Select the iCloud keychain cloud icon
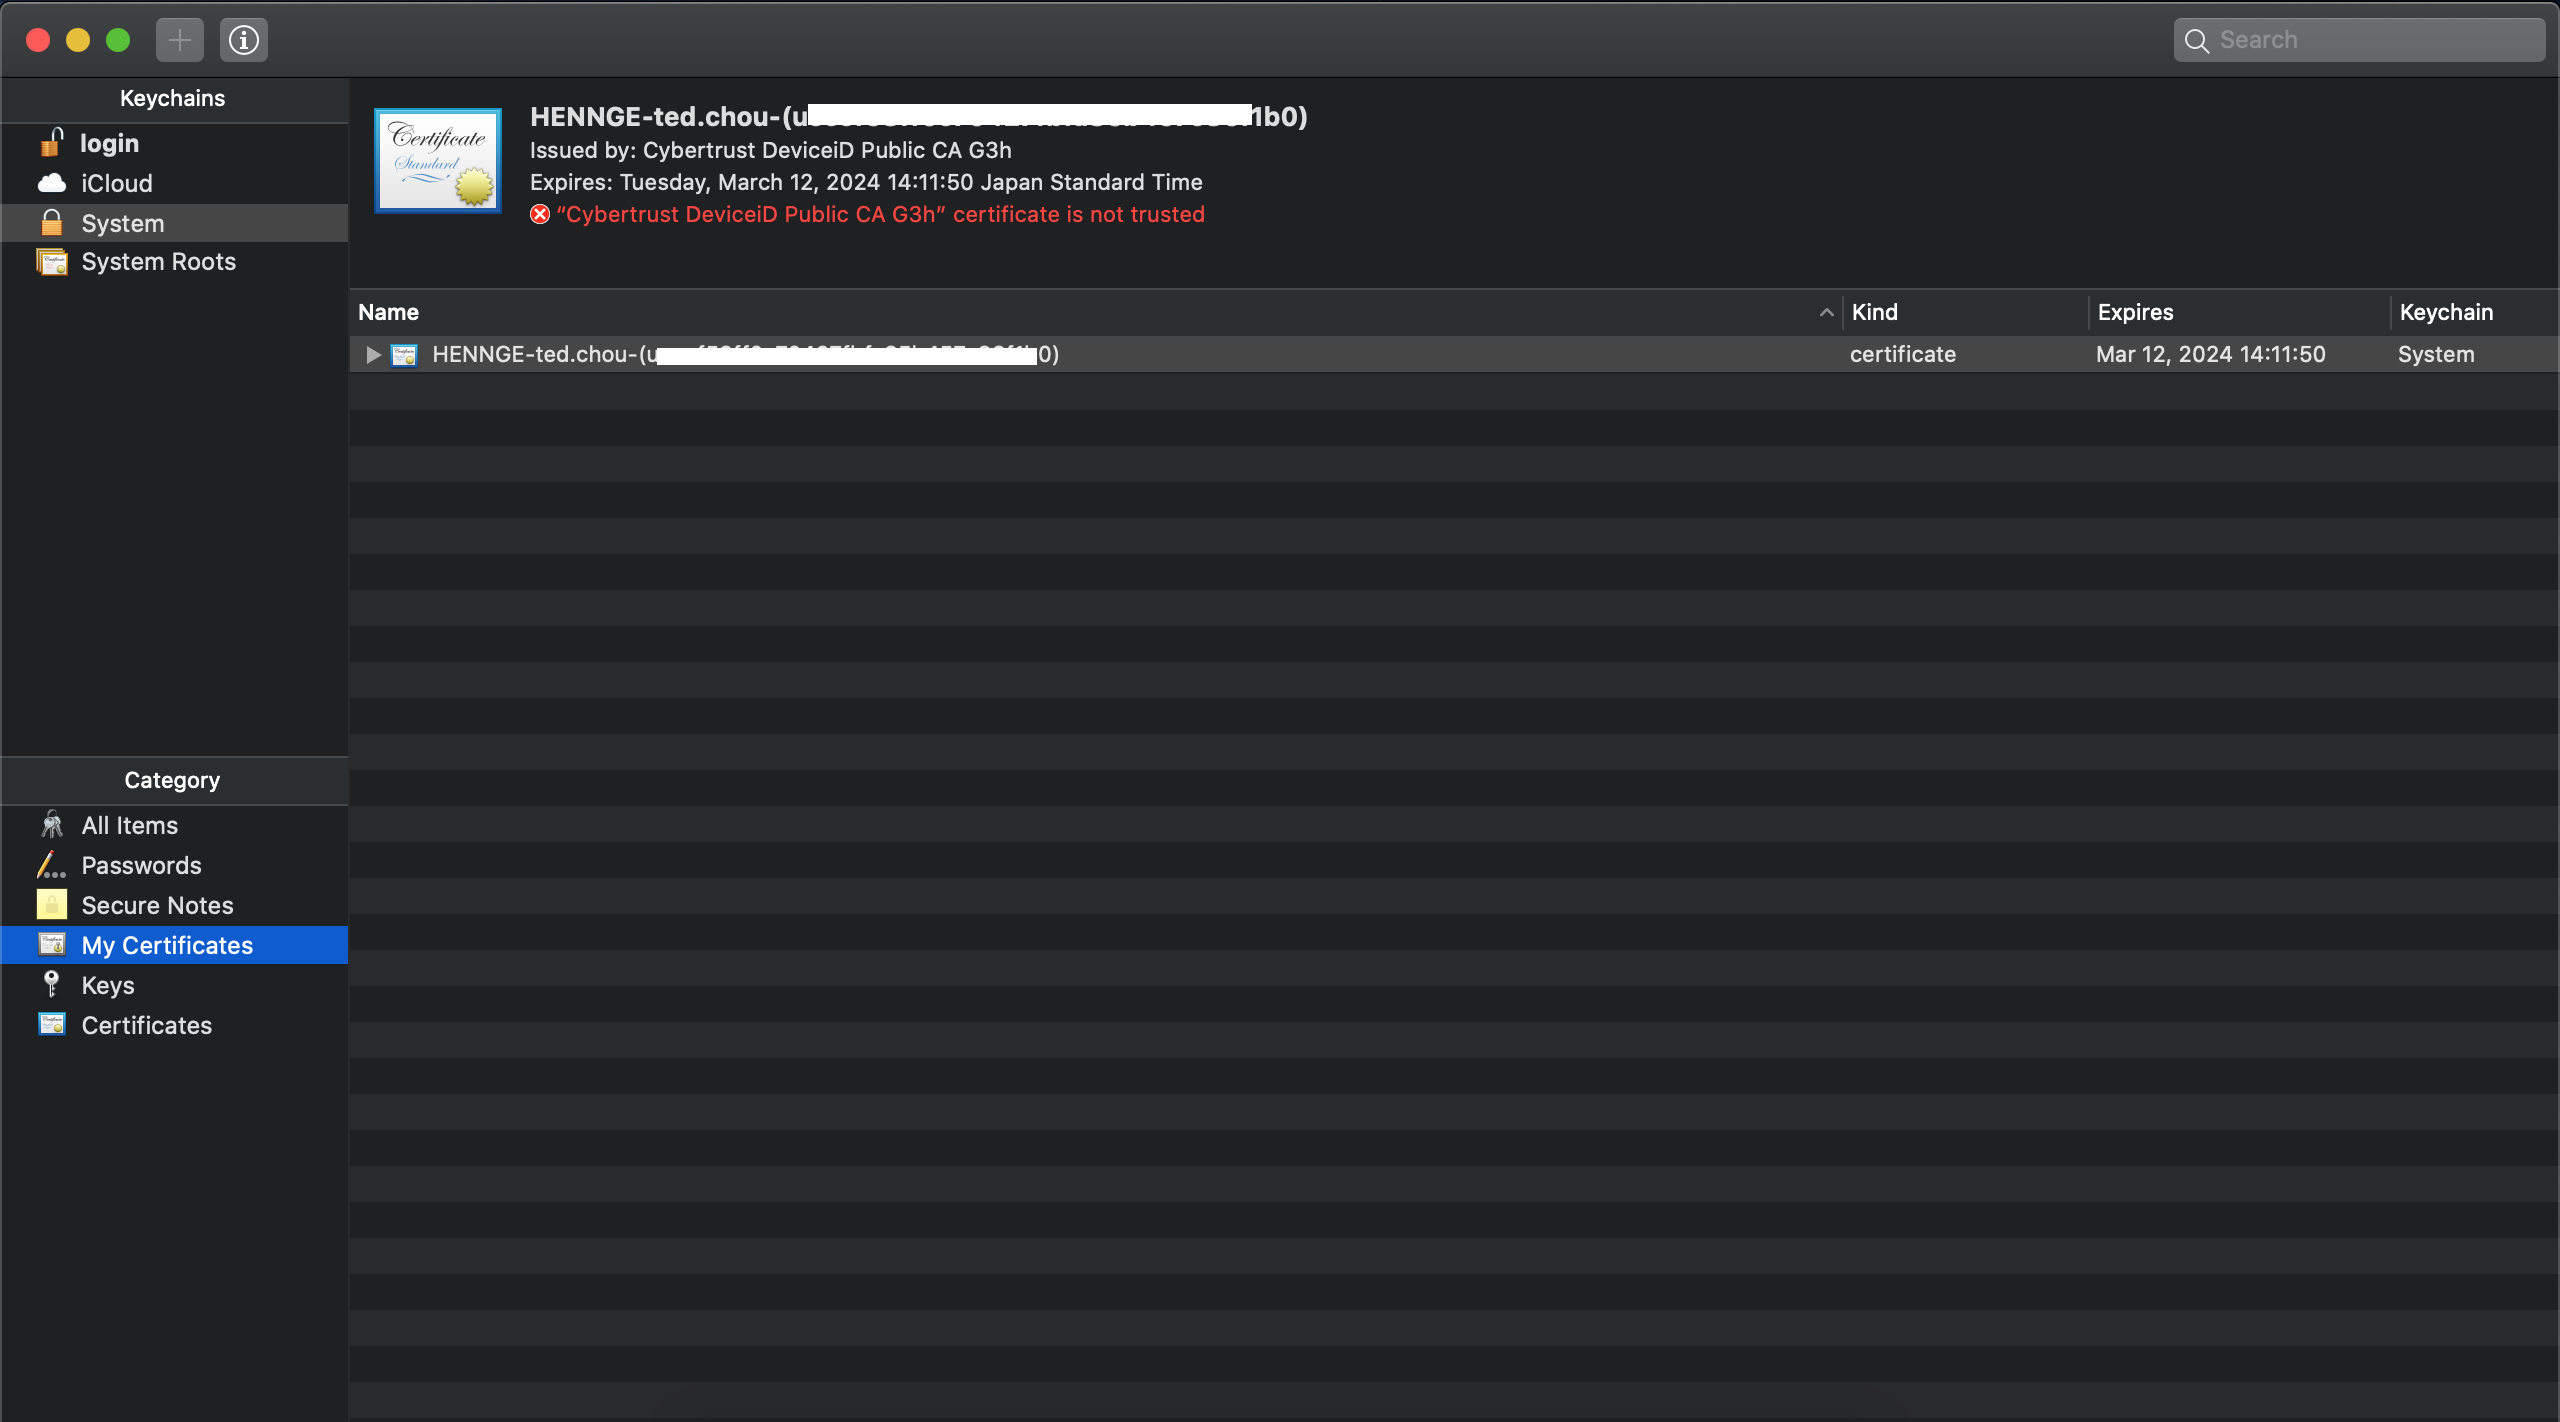The image size is (2560, 1422). (x=52, y=183)
